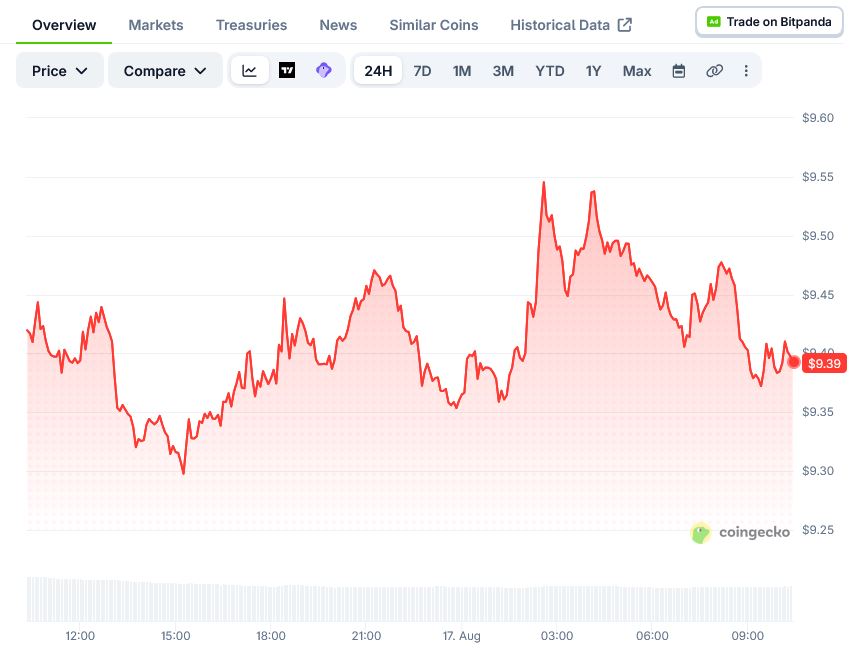The height and width of the screenshot is (648, 855).
Task: Select the 1Y time range
Action: tap(593, 71)
